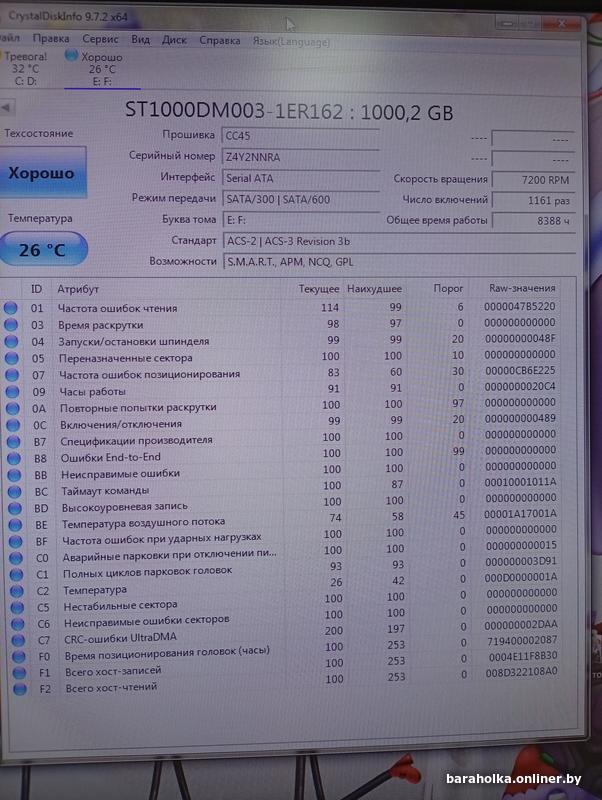Select raw value 008D322108A0
Image resolution: width=602 pixels, height=800 pixels.
tap(521, 672)
